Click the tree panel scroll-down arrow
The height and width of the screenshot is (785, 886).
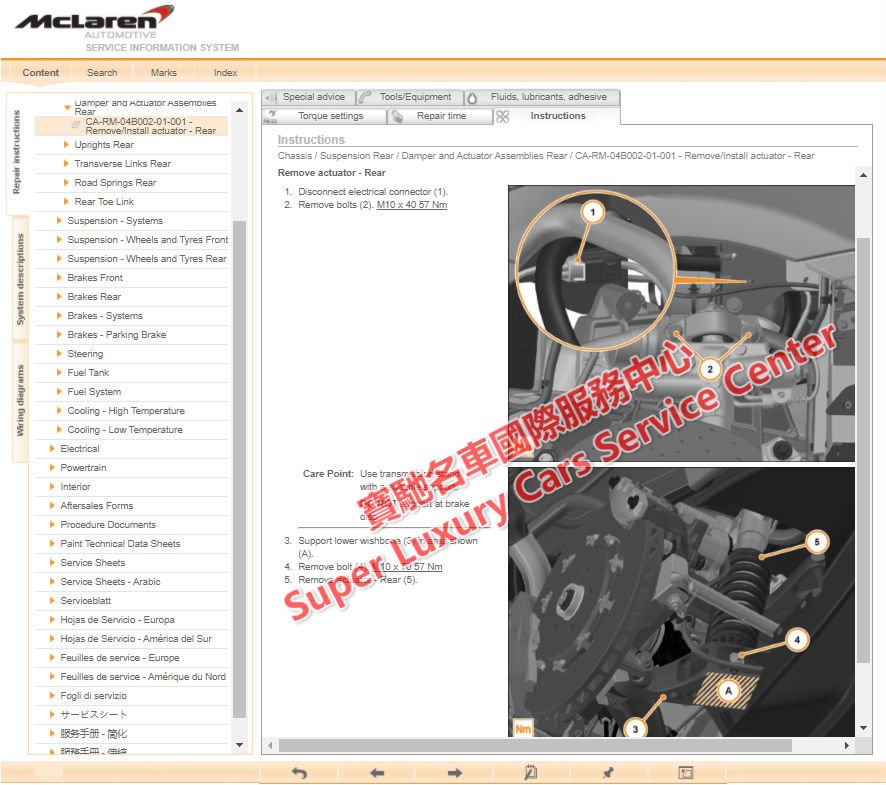click(240, 745)
